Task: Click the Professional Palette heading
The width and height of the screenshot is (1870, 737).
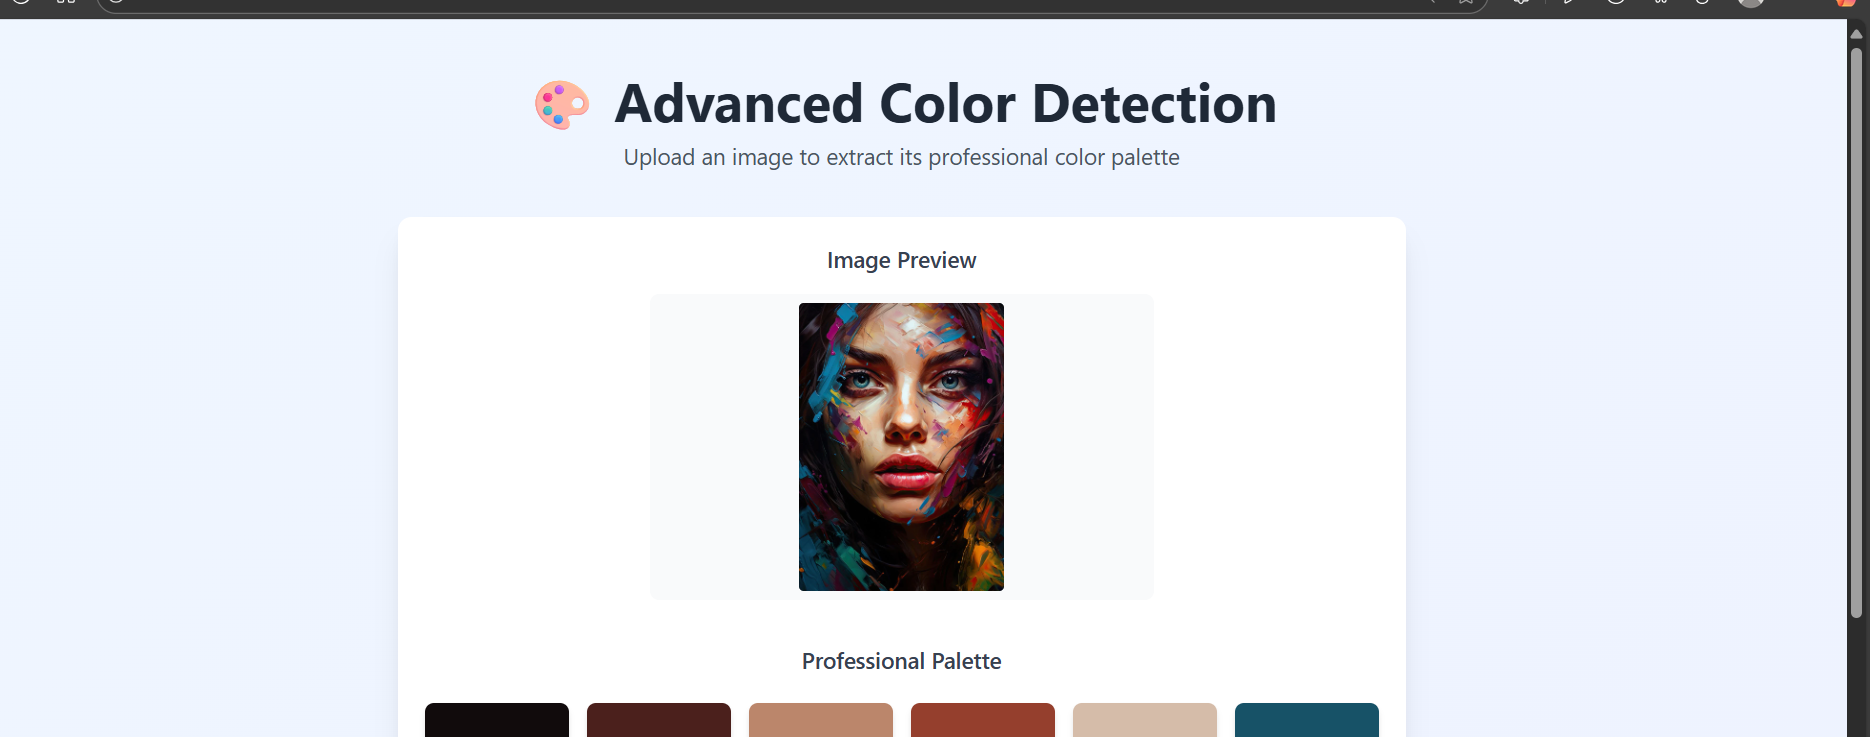Action: pos(901,661)
